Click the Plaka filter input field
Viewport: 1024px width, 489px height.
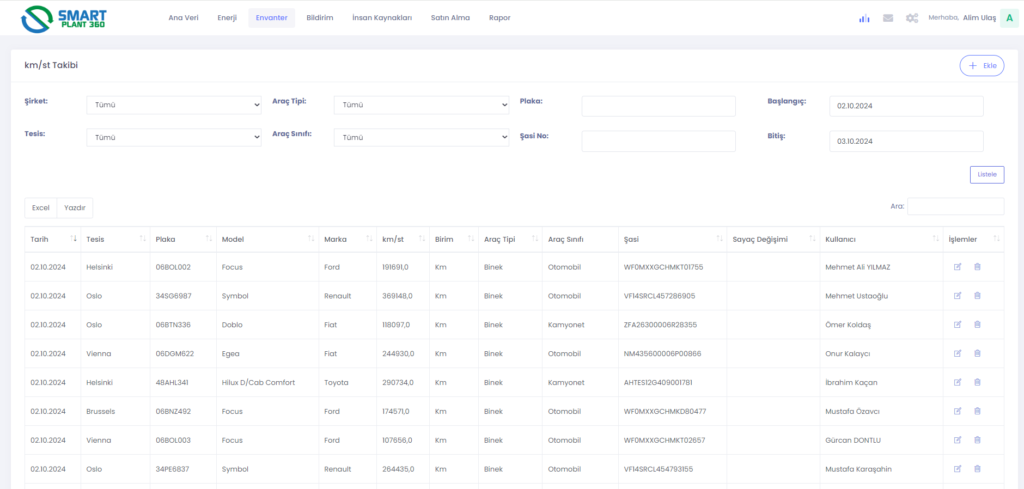[658, 106]
